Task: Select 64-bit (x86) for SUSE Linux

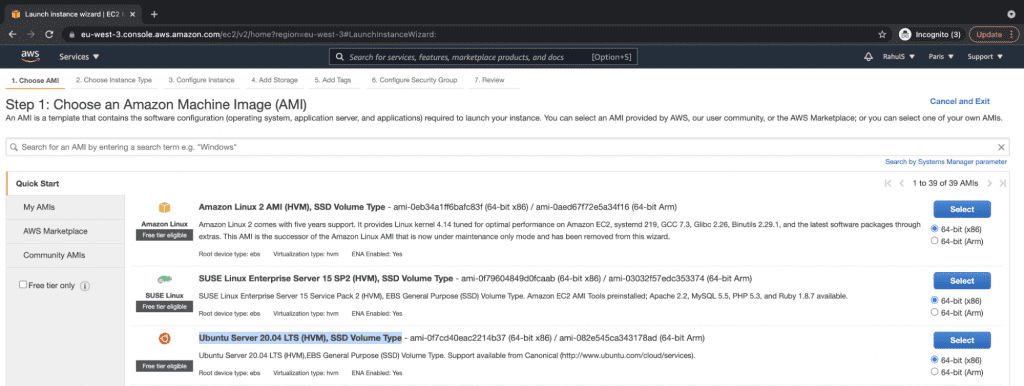Action: click(x=935, y=300)
